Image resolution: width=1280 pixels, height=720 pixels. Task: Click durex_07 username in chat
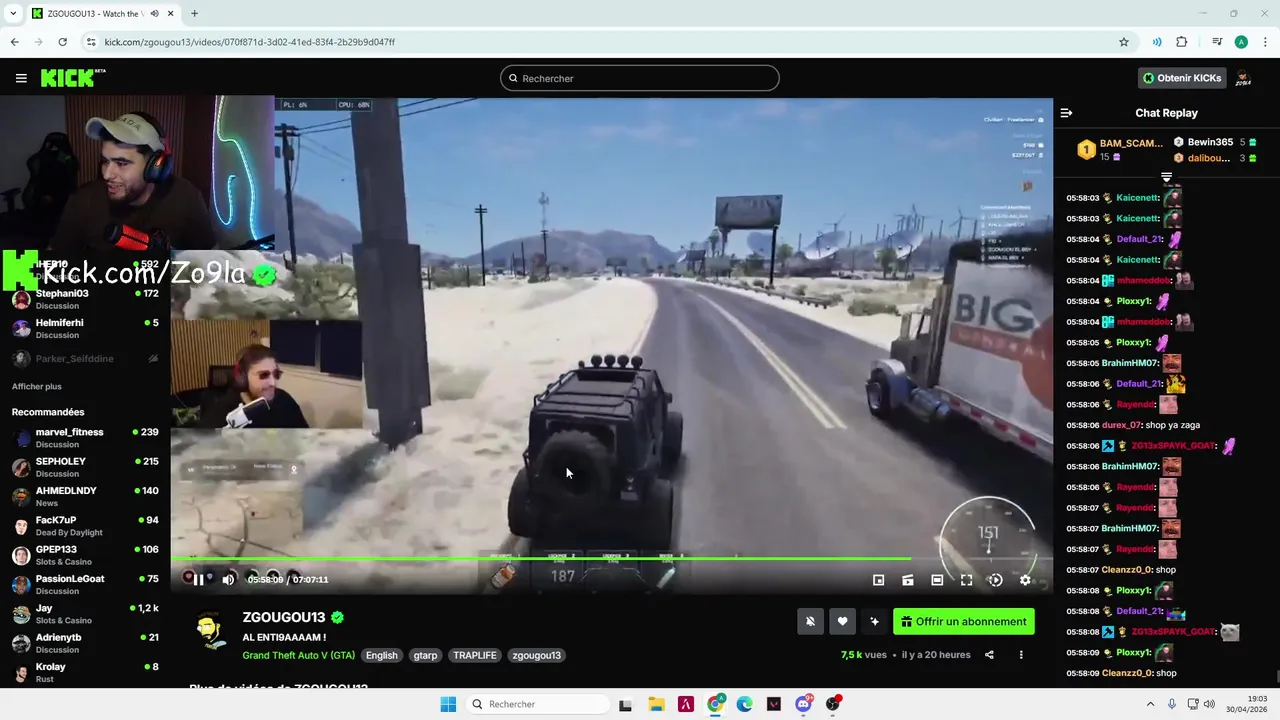(x=1121, y=425)
